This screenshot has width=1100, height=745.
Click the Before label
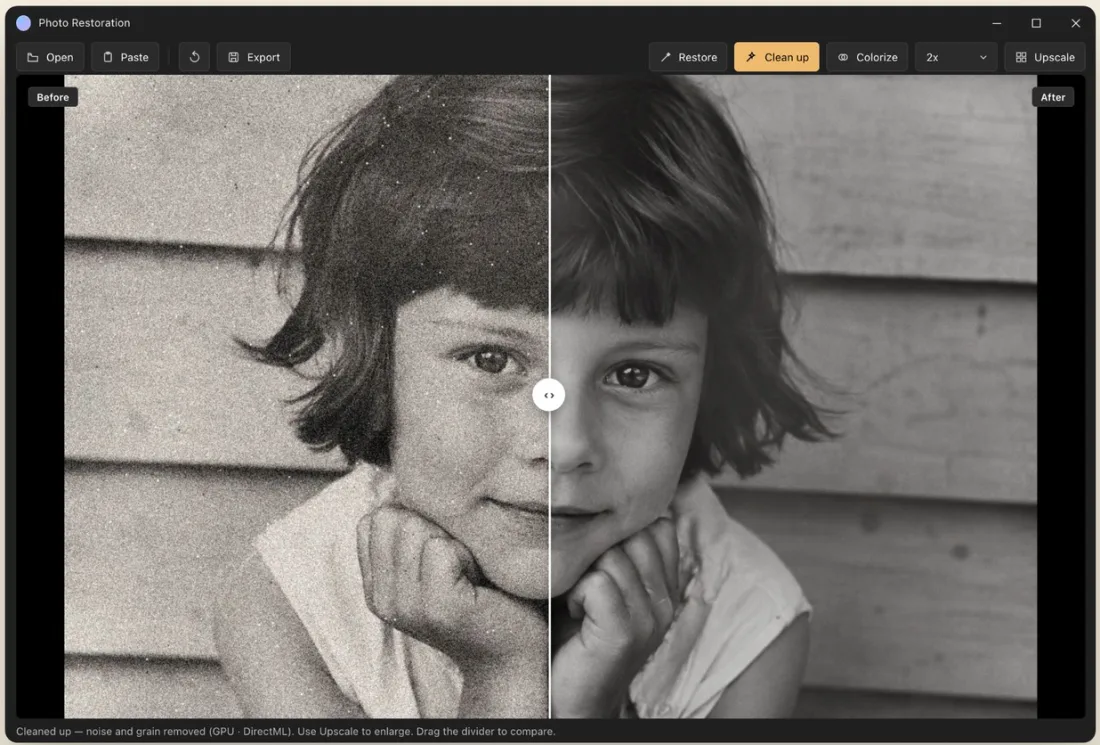pyautogui.click(x=53, y=98)
